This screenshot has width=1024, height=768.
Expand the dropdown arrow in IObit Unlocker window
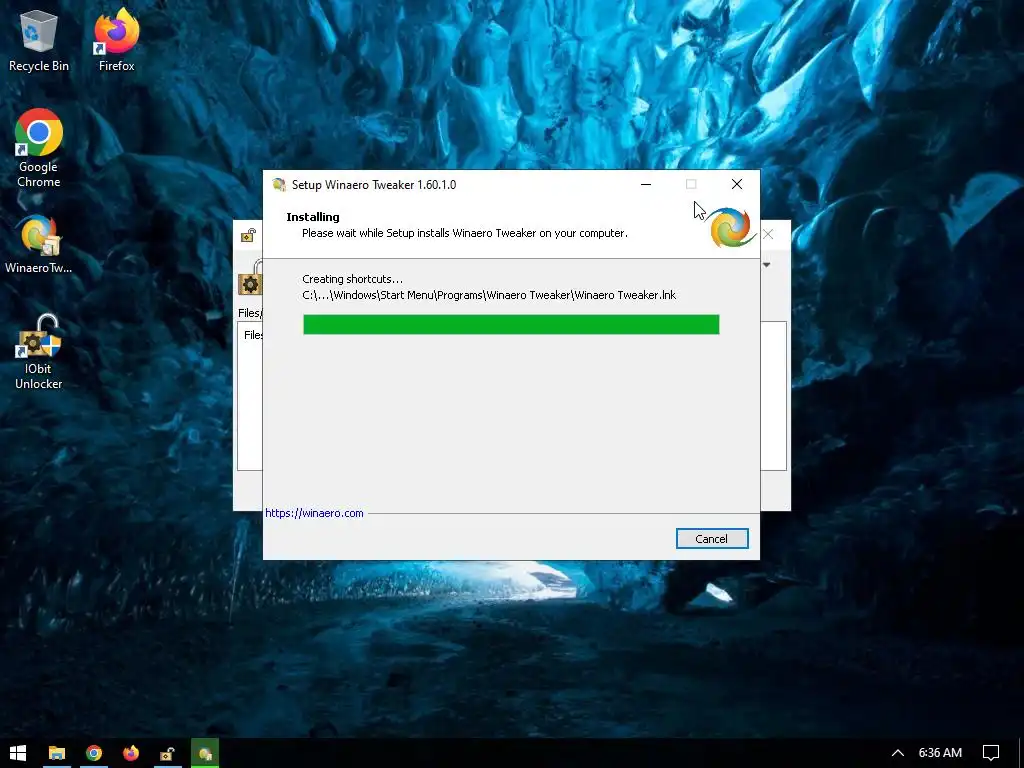767,265
